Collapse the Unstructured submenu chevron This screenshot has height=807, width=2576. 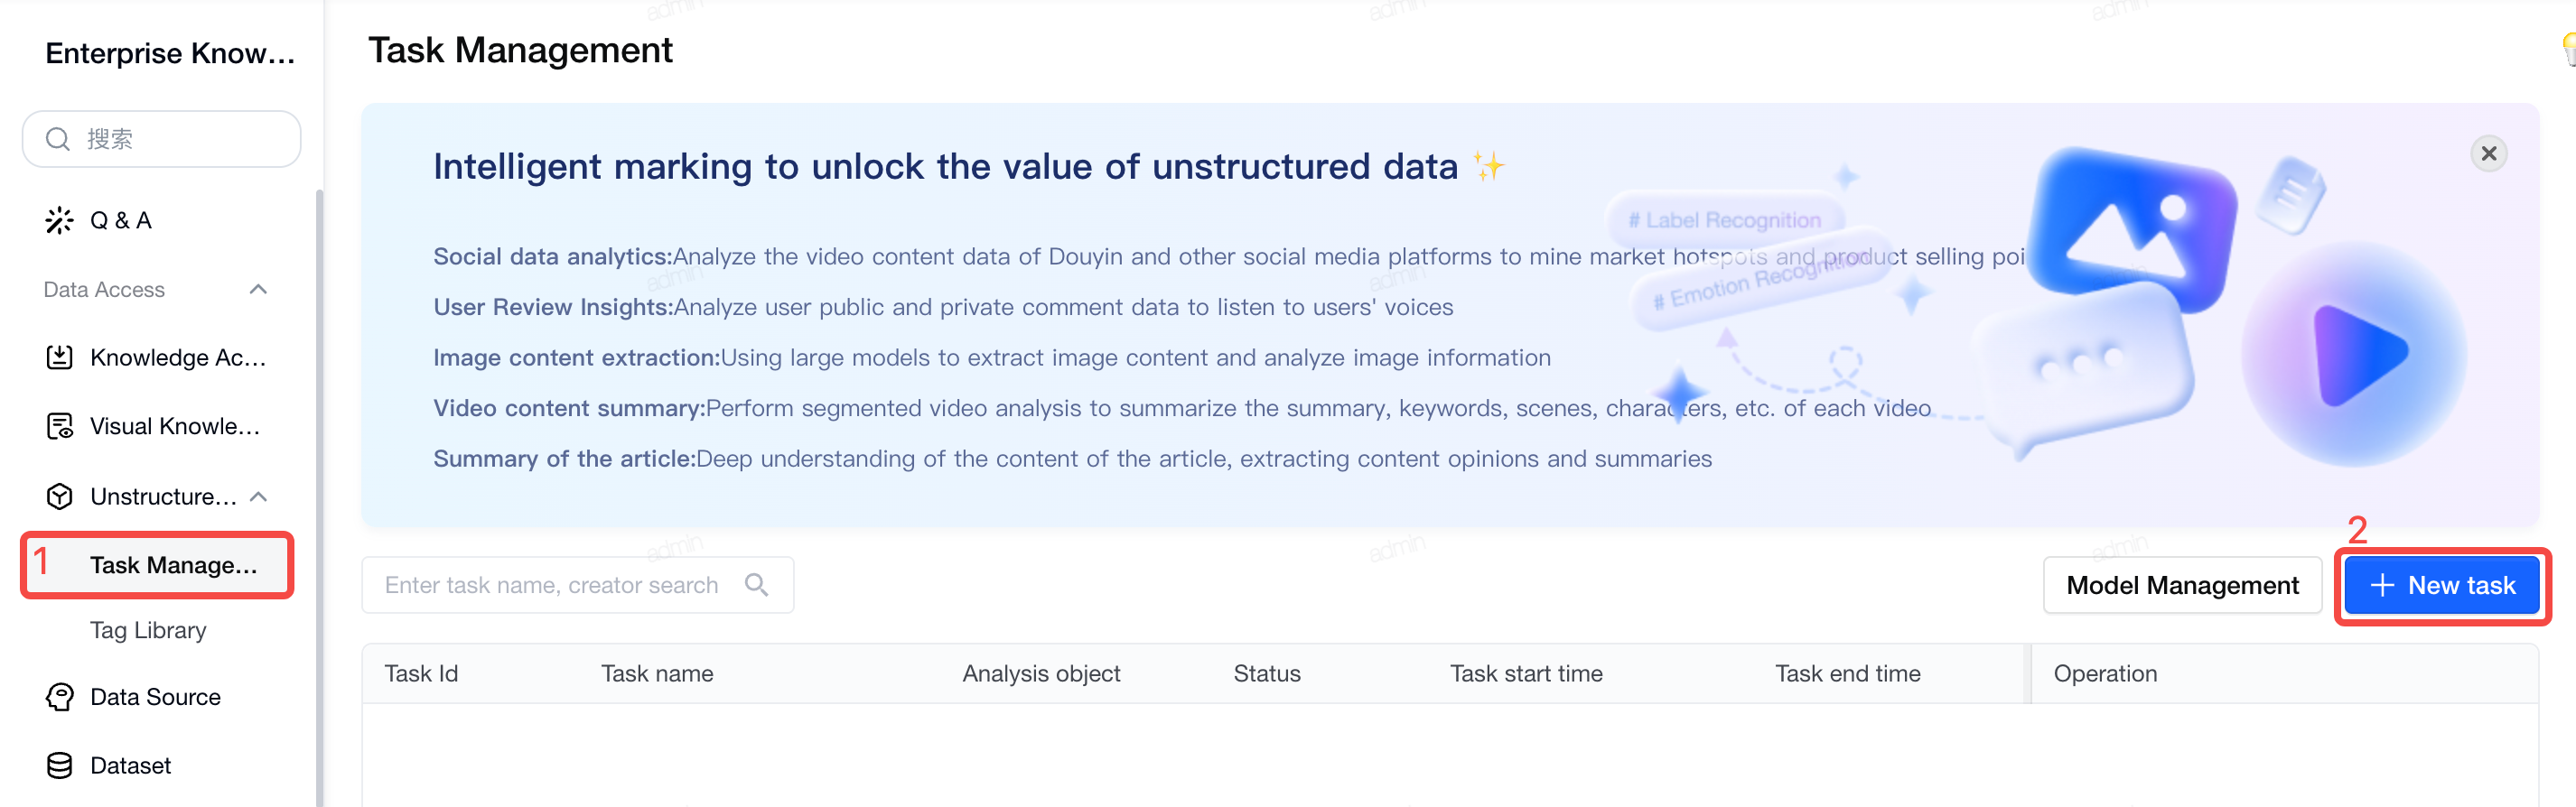click(258, 496)
